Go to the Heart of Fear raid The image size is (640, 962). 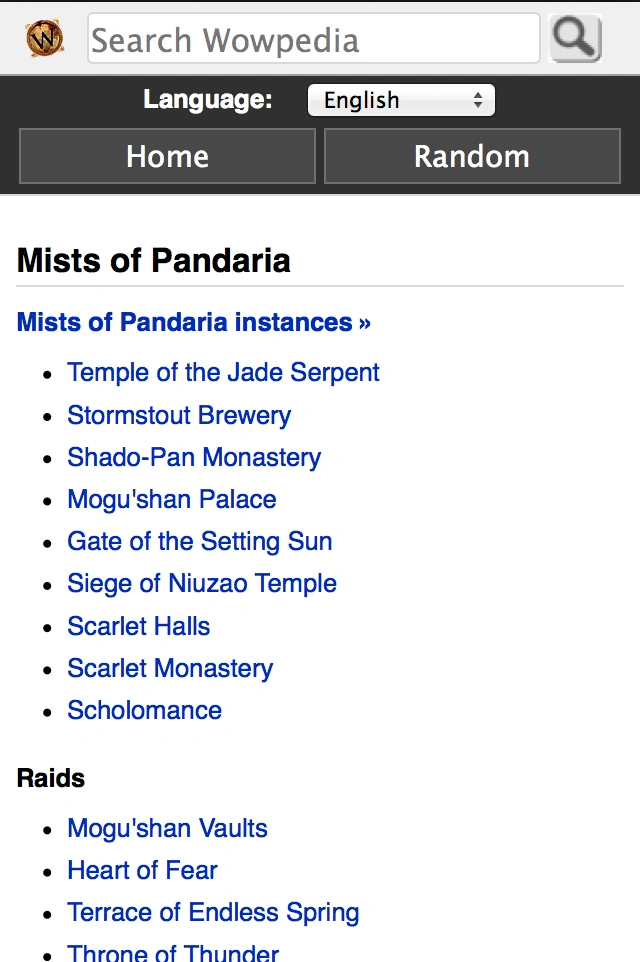coord(142,870)
